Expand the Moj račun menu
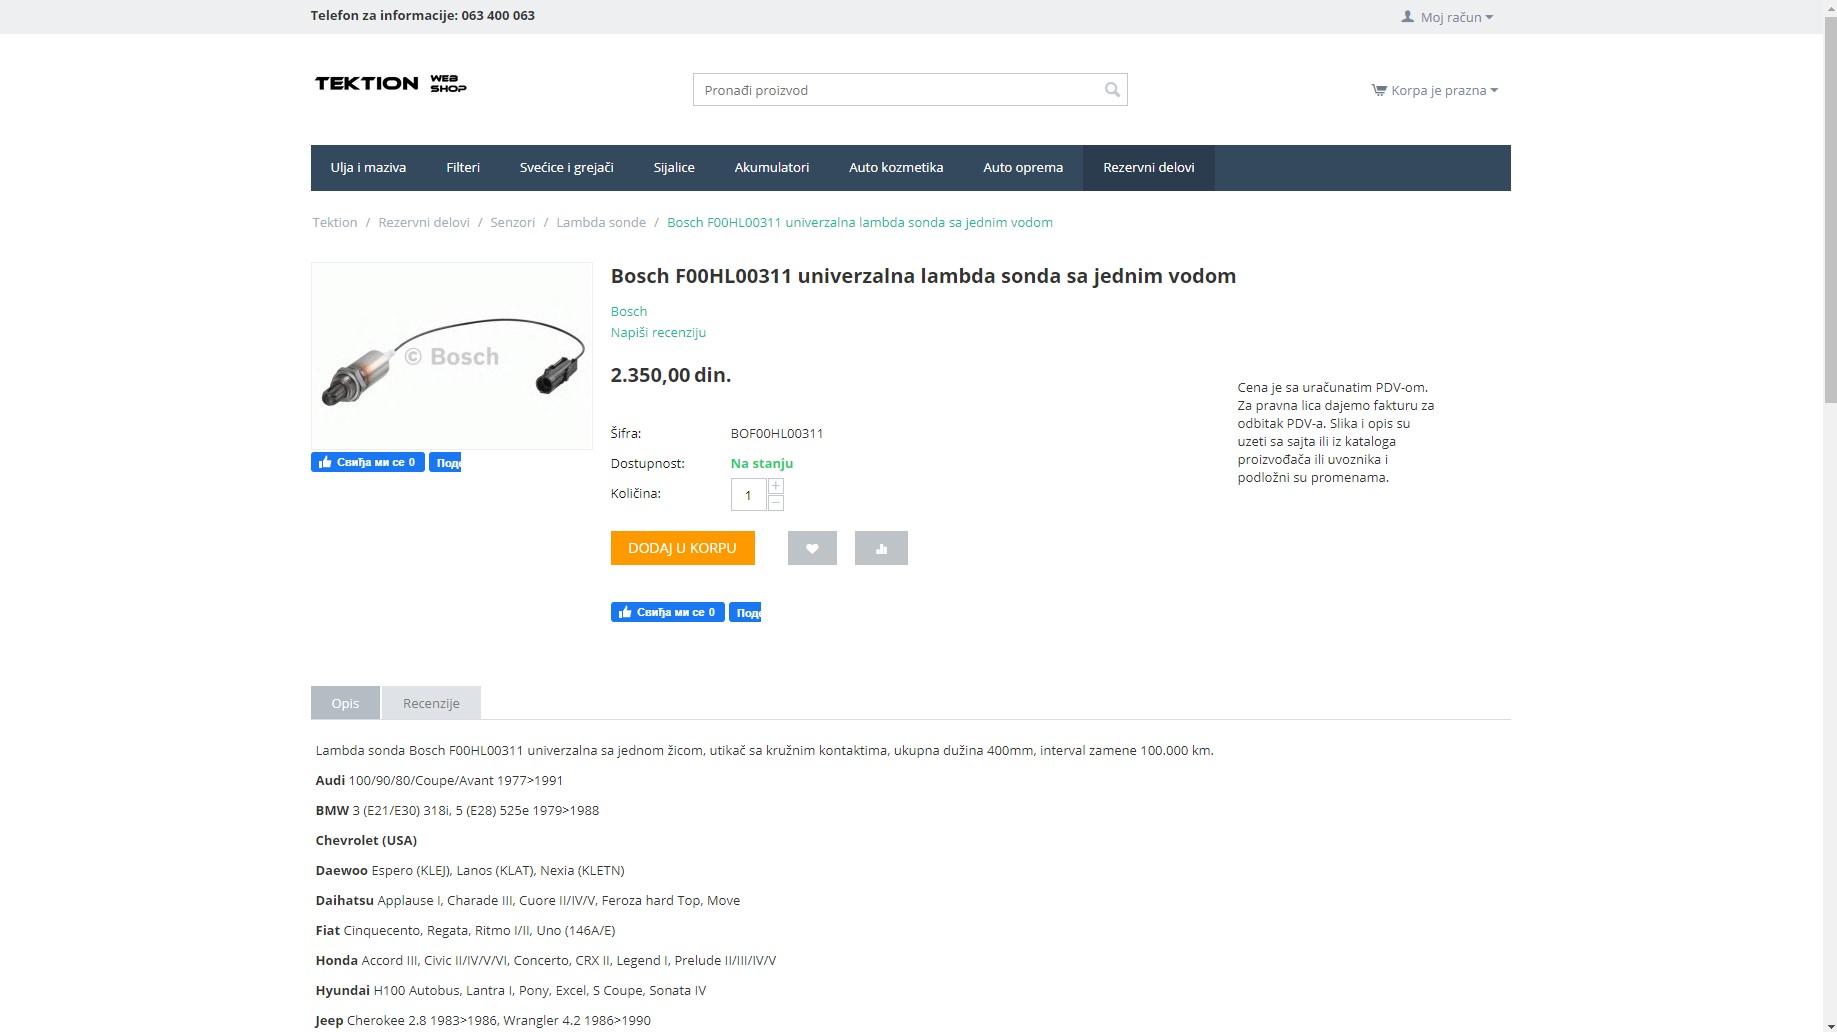 [1447, 17]
